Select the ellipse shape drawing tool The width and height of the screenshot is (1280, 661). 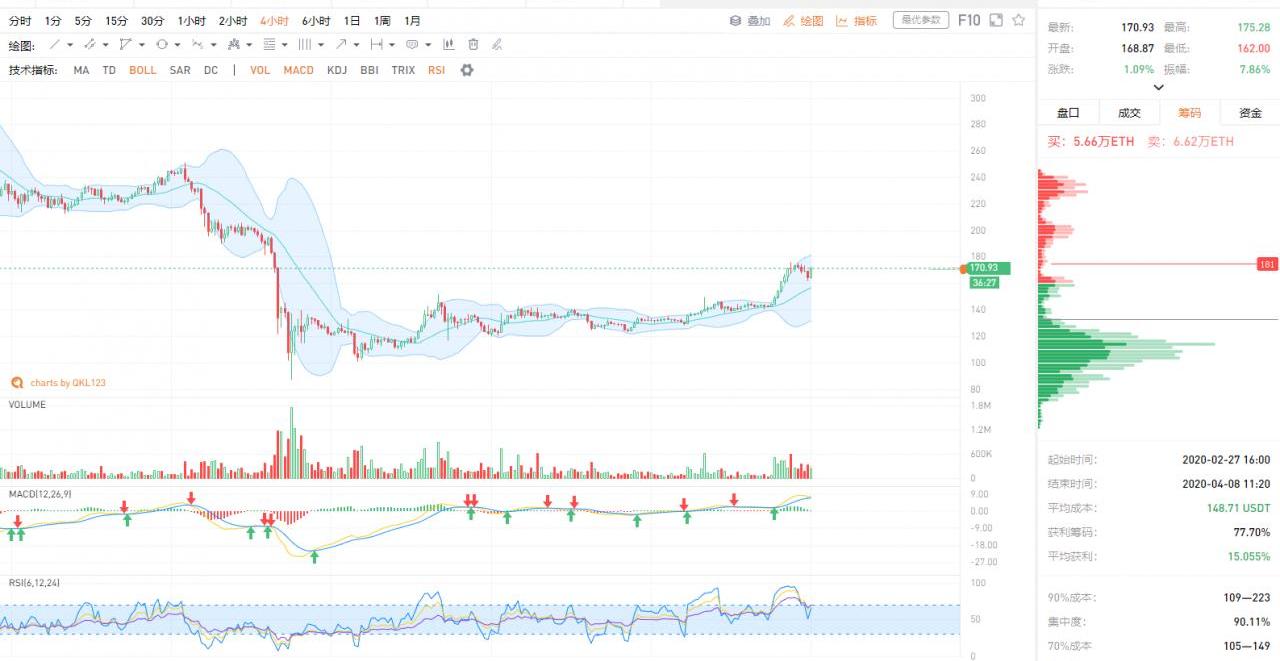162,45
